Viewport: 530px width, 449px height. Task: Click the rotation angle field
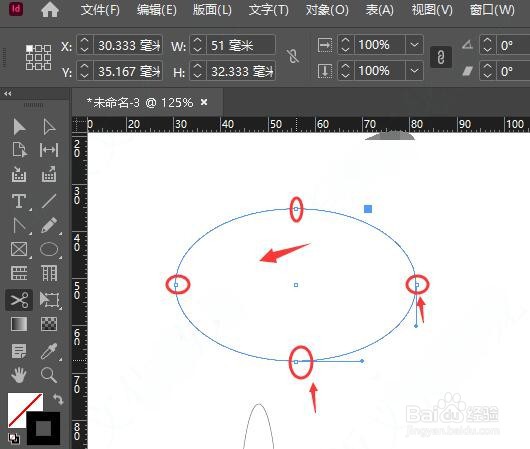[x=513, y=45]
